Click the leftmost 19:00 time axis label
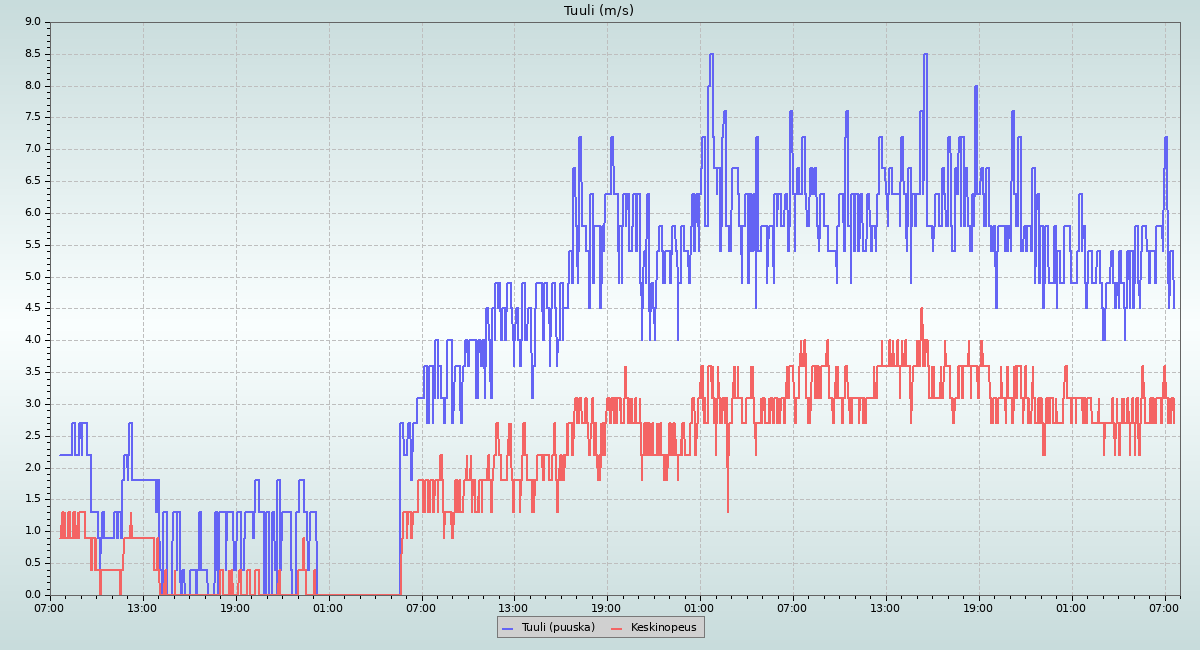Screen dimensions: 1200x650 pos(236,607)
